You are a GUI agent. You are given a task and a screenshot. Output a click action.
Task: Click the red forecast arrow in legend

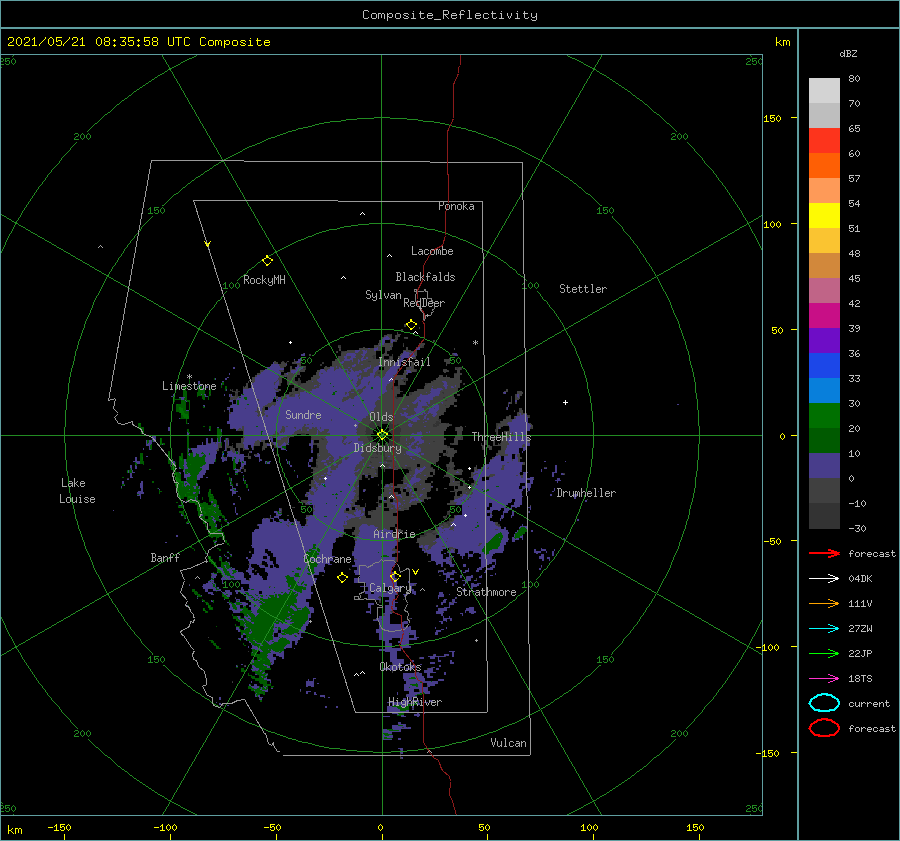[824, 553]
